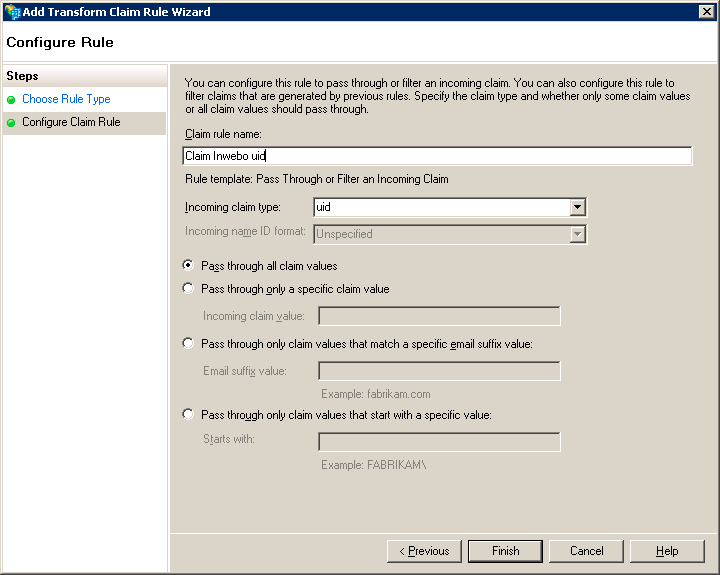Image resolution: width=720 pixels, height=575 pixels.
Task: Select the Configure Claim Rule step
Action: (x=71, y=123)
